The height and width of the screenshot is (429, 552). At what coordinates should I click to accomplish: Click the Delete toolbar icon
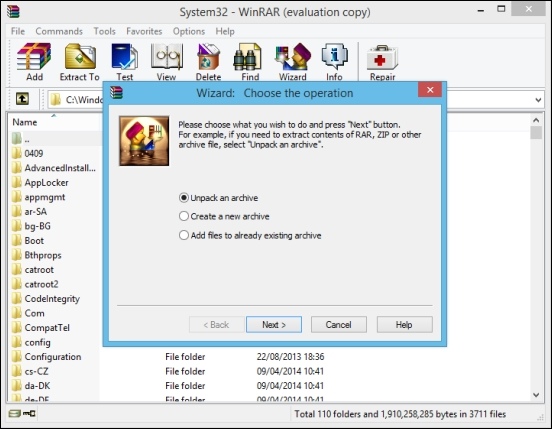[x=208, y=62]
